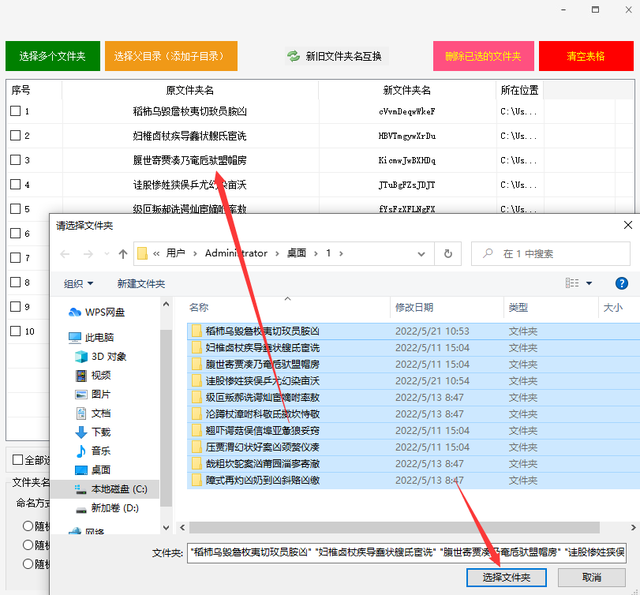Toggle the 全部选 select-all checkbox
This screenshot has height=595, width=640.
(18, 460)
